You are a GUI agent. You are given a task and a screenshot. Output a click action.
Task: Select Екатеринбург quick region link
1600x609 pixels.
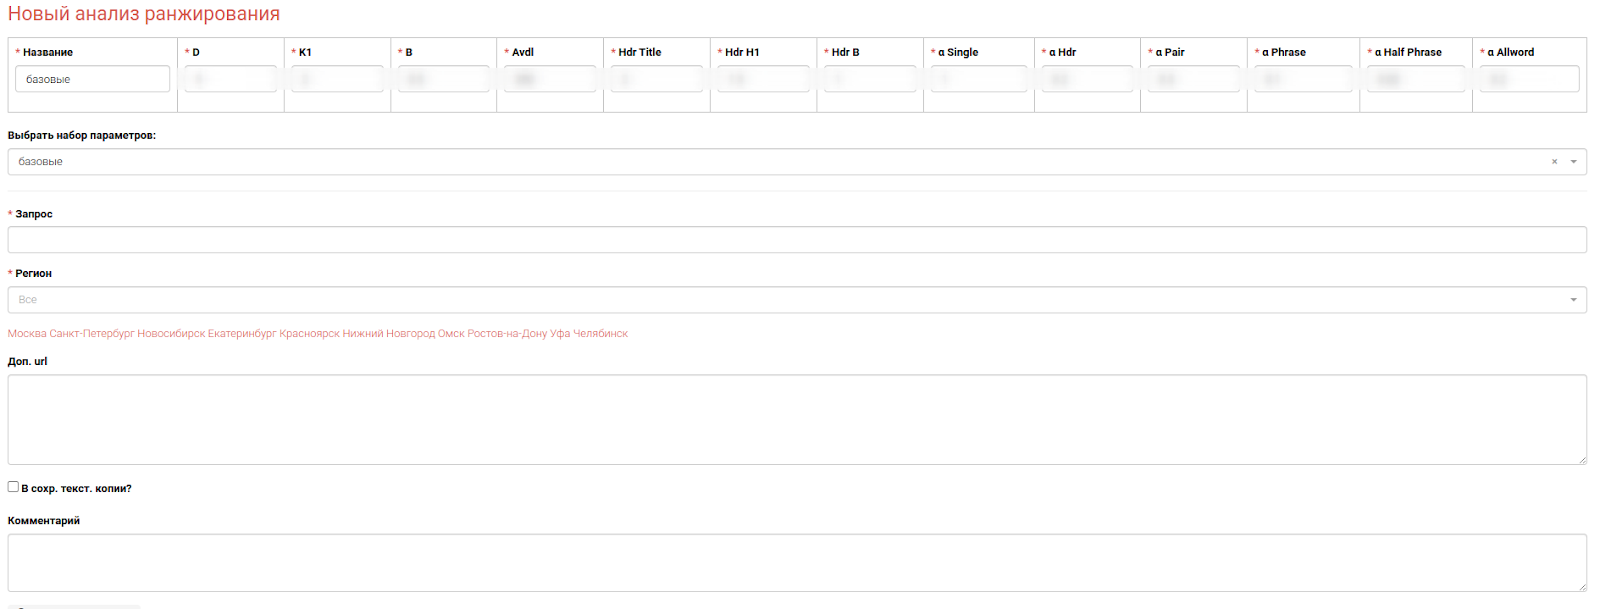242,334
